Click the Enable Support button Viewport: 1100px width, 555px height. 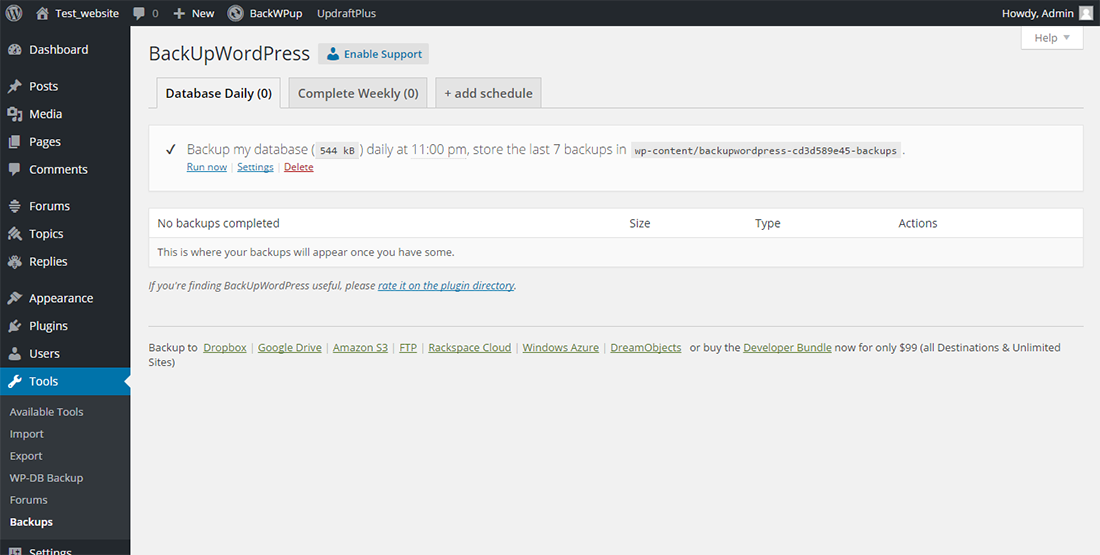pyautogui.click(x=373, y=54)
